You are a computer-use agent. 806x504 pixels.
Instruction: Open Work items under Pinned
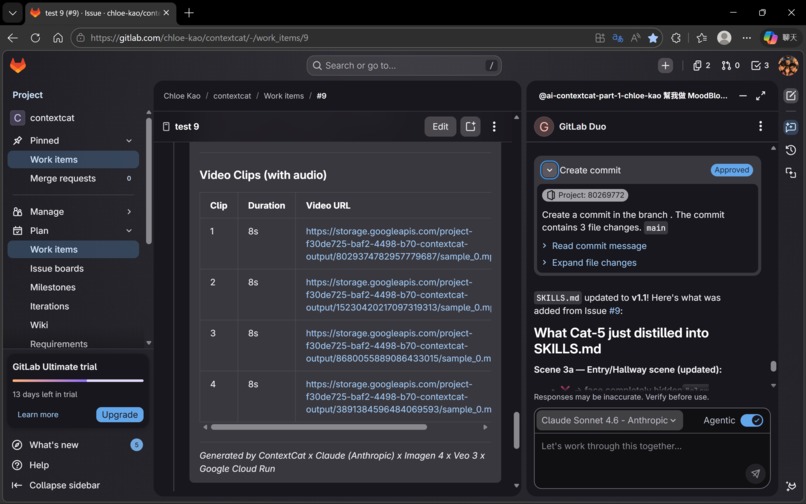coord(73,159)
